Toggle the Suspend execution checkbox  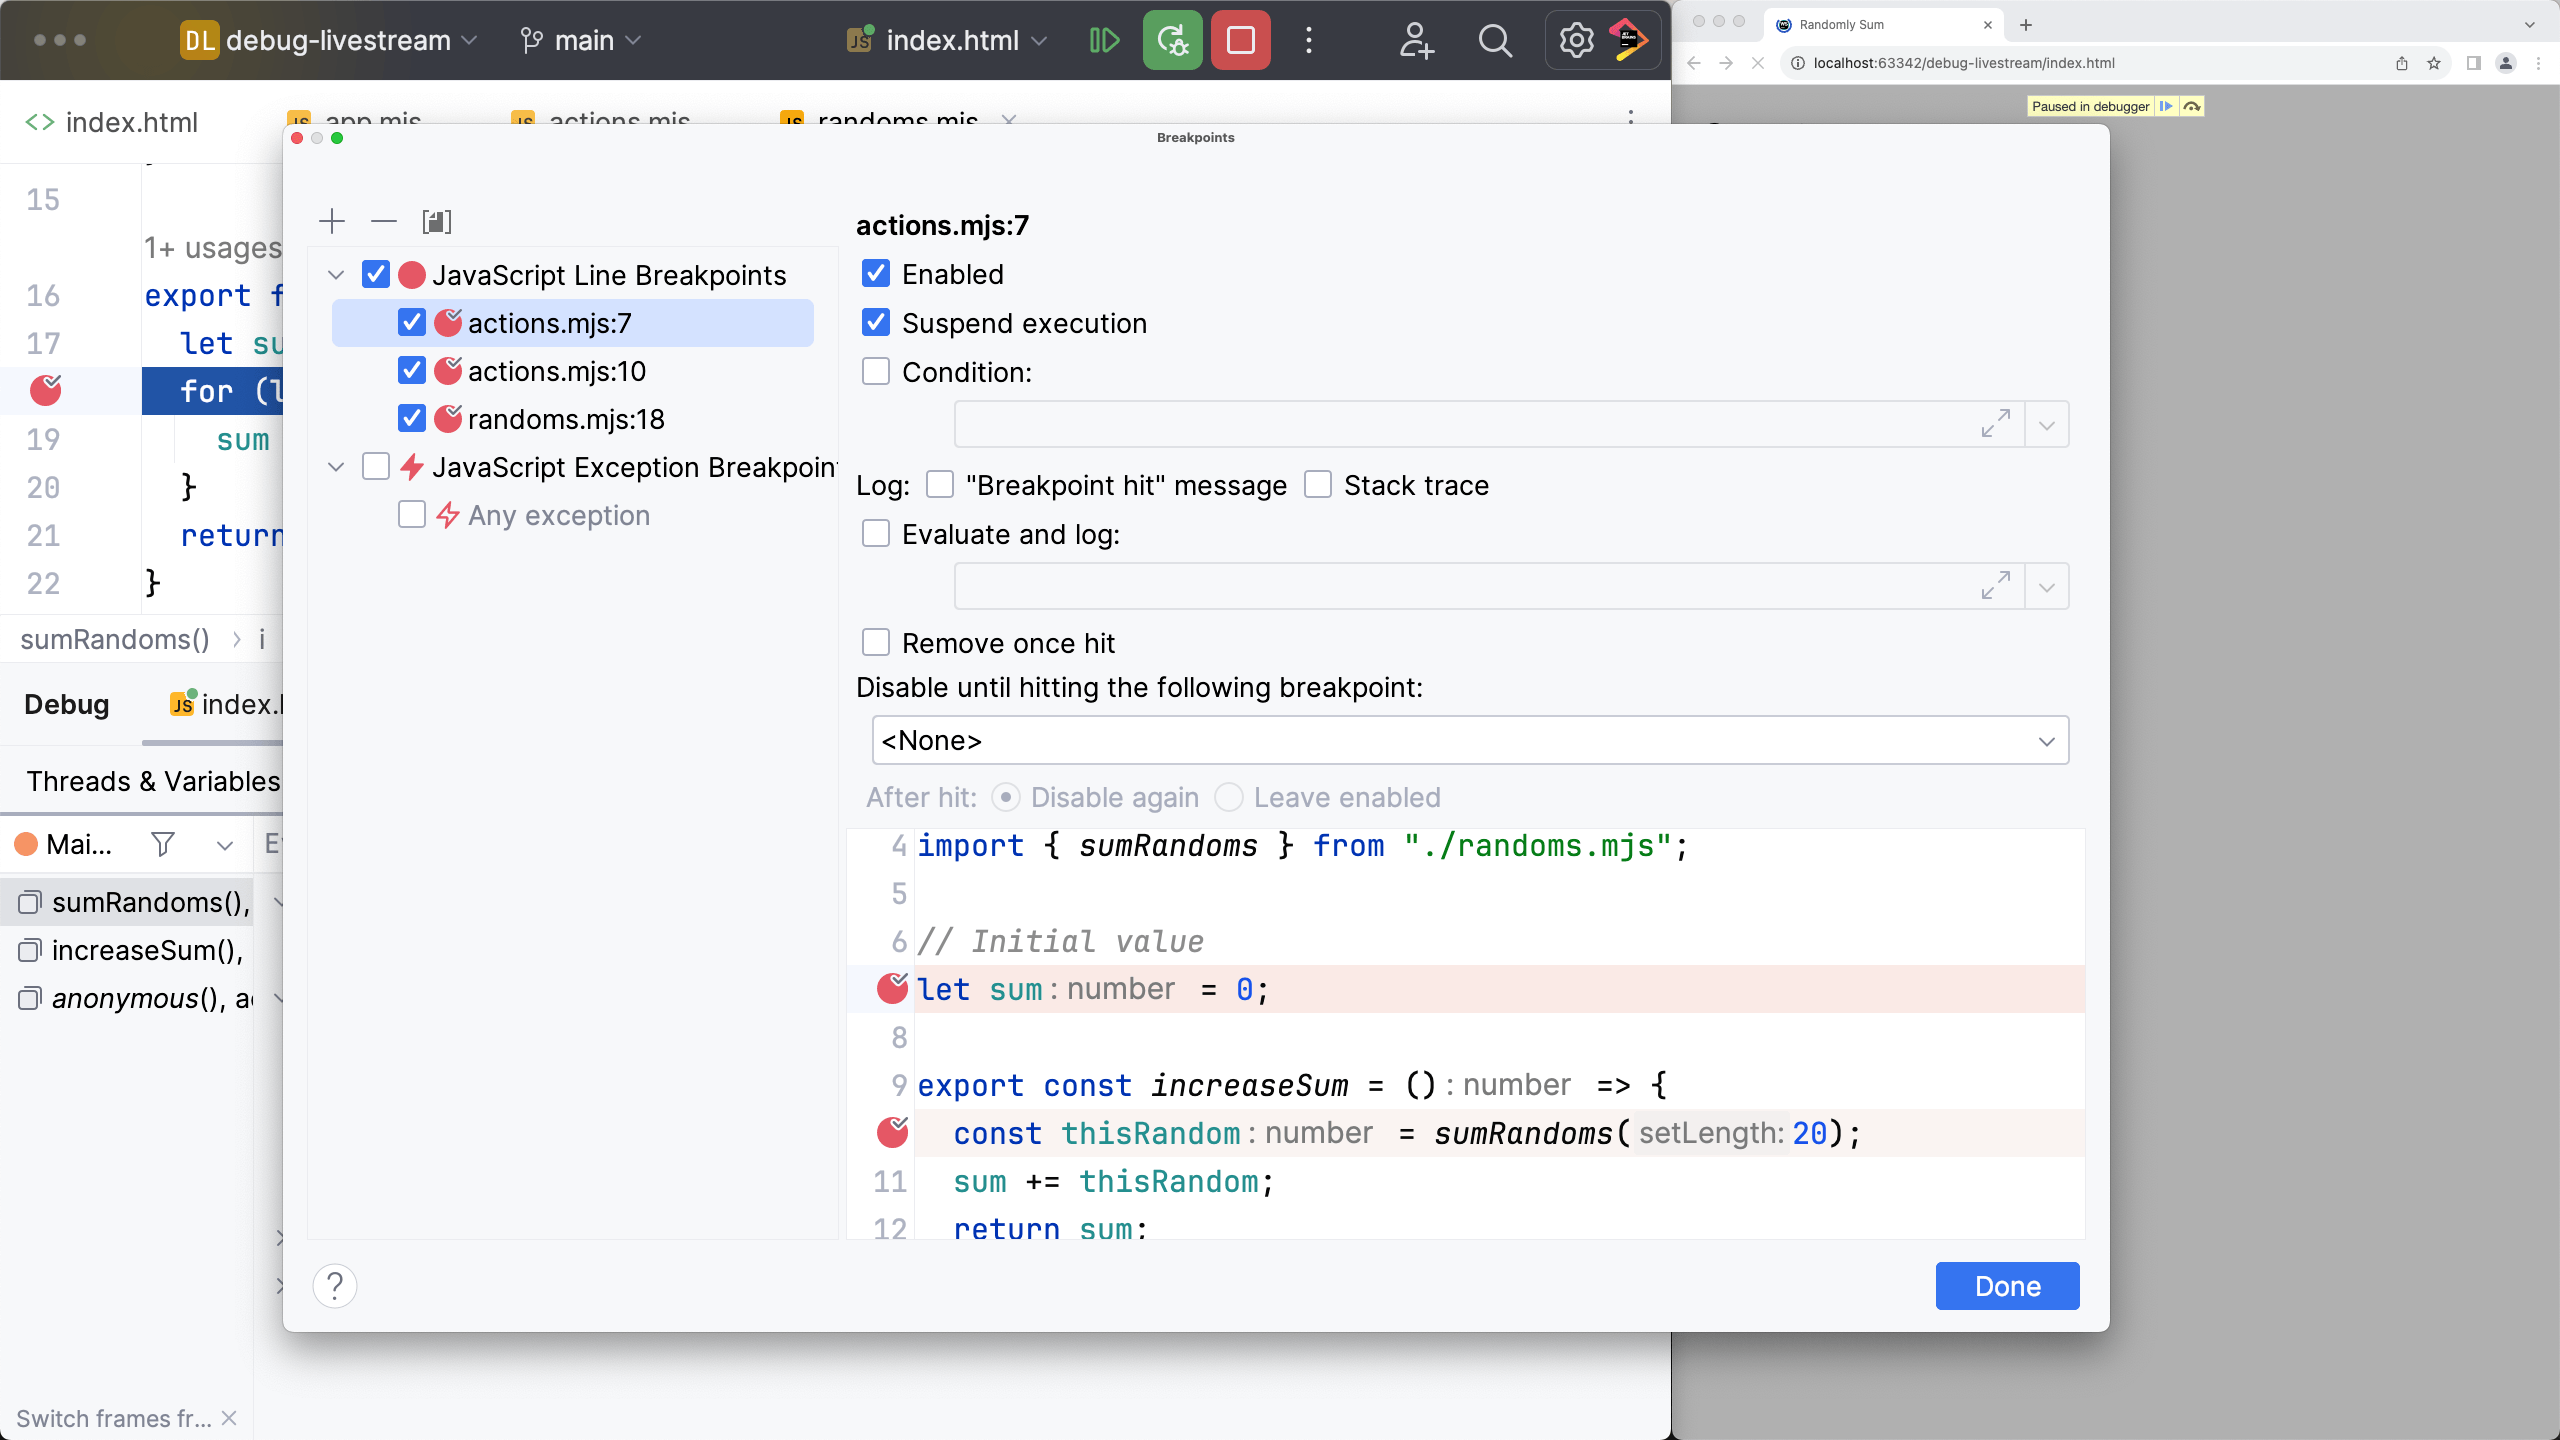pos(876,322)
